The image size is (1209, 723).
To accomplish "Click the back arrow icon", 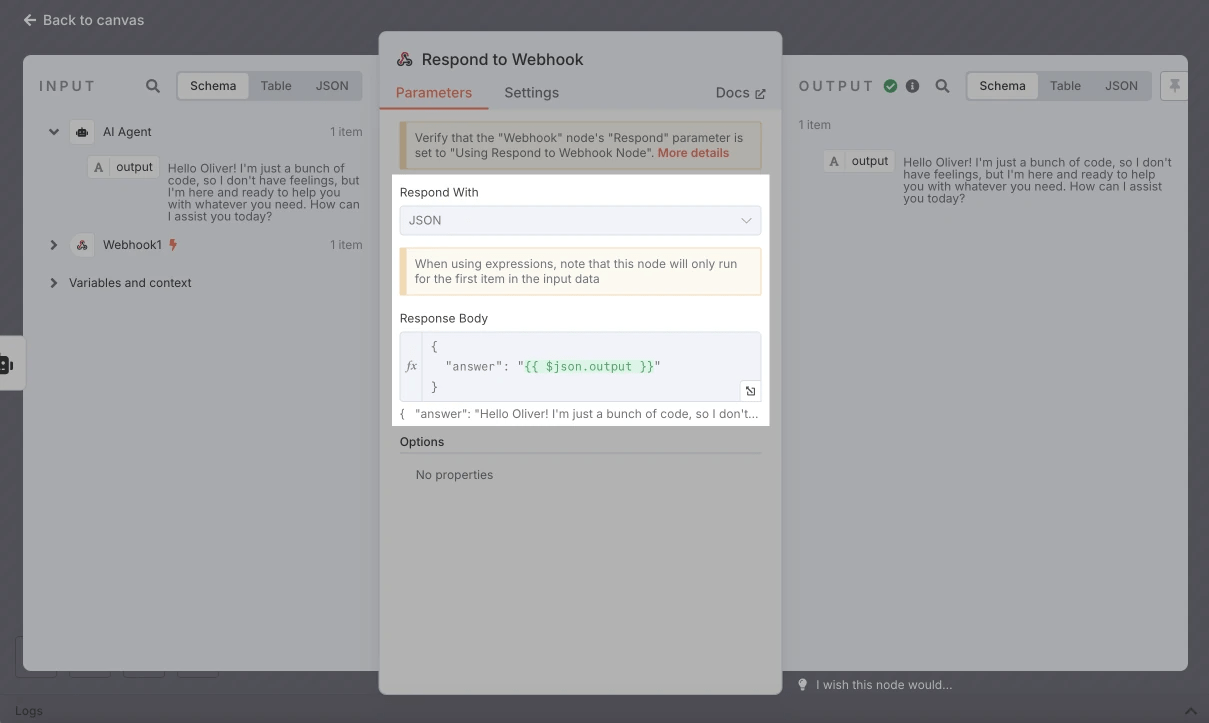I will click(x=30, y=20).
